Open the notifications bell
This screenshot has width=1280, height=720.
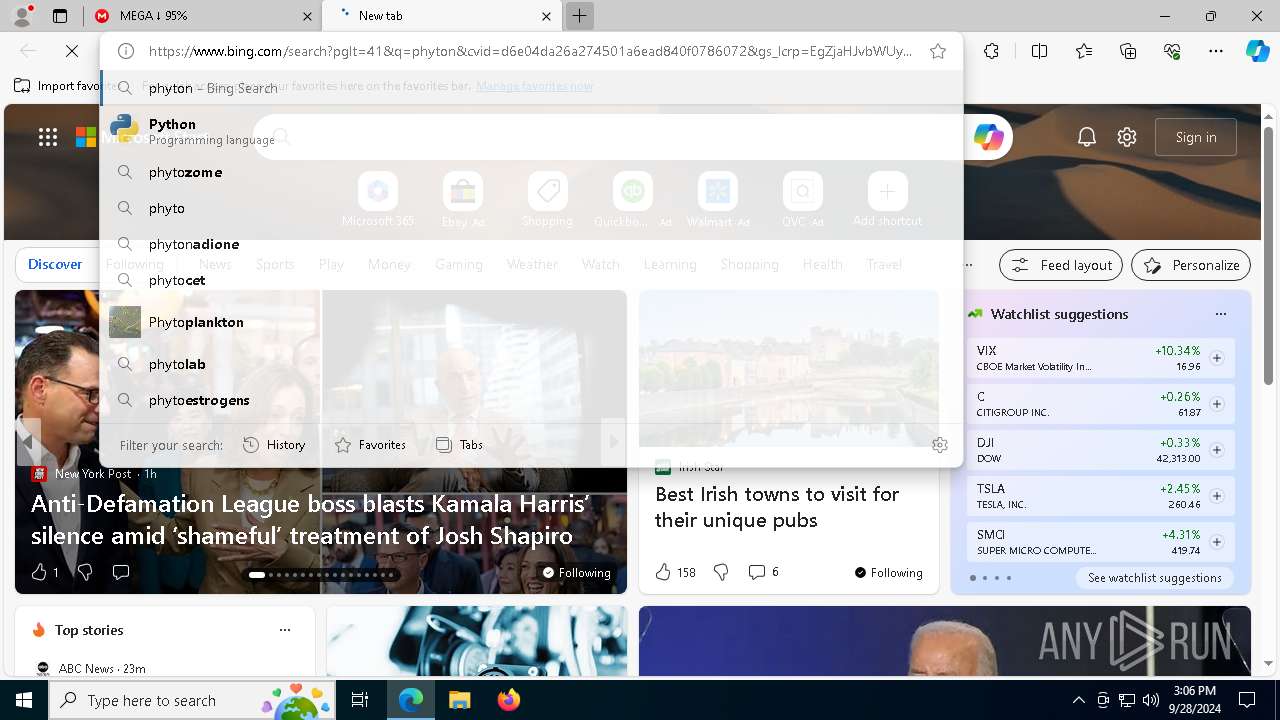point(1087,137)
